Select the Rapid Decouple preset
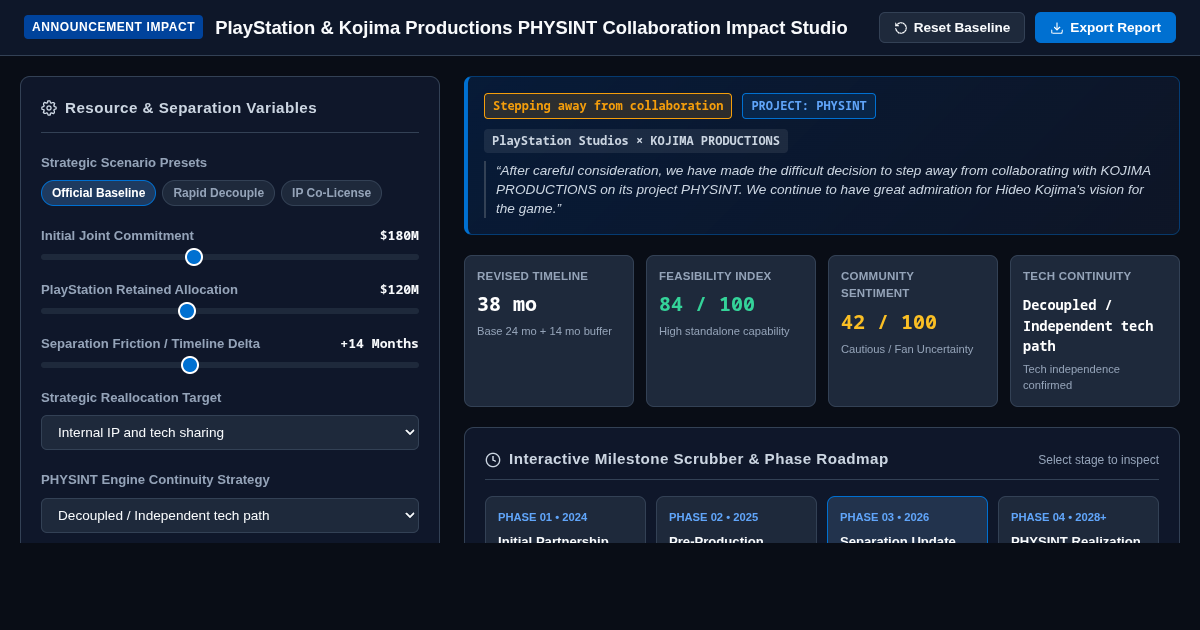Image resolution: width=1200 pixels, height=630 pixels. pos(218,193)
